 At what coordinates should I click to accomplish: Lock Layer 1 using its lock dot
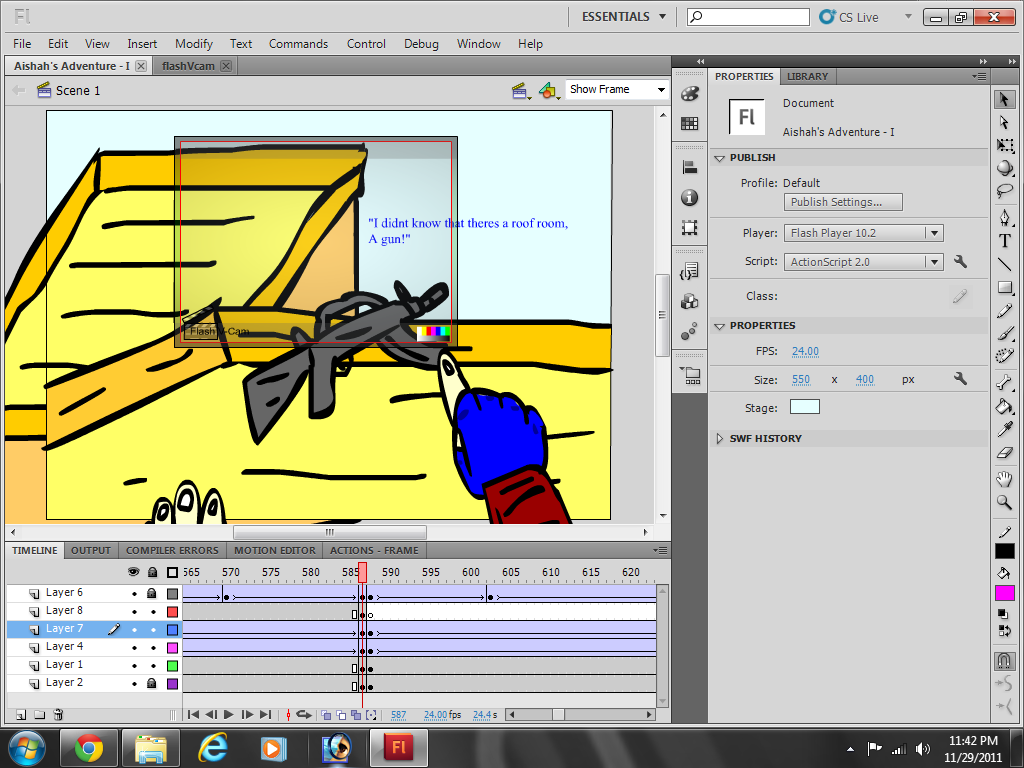tap(153, 666)
